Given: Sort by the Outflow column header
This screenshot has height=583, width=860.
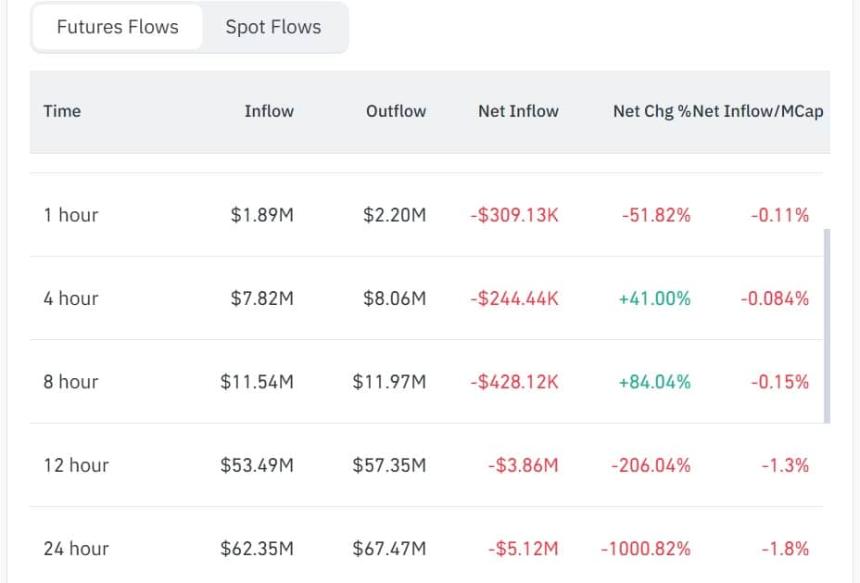Looking at the screenshot, I should click(x=396, y=111).
